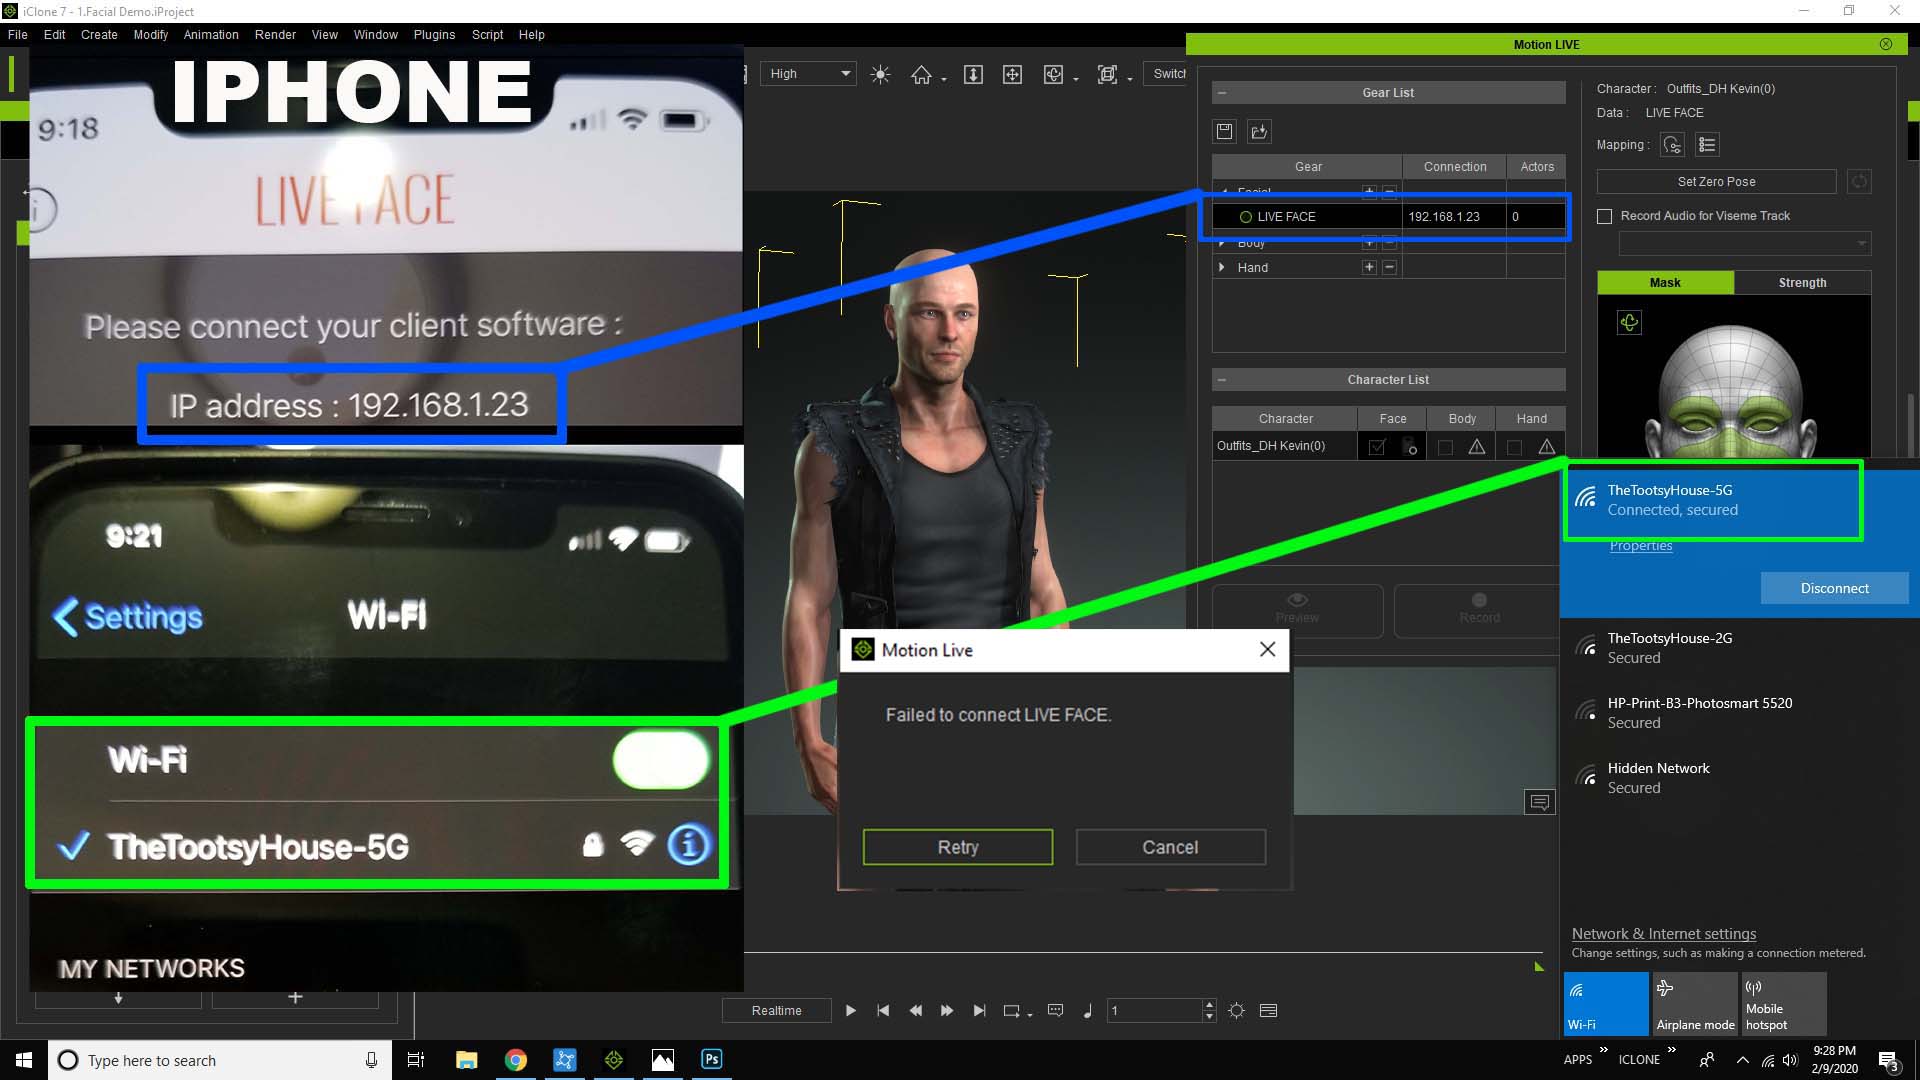This screenshot has width=1920, height=1080.
Task: Open the facial mapping settings icon
Action: pos(1672,145)
